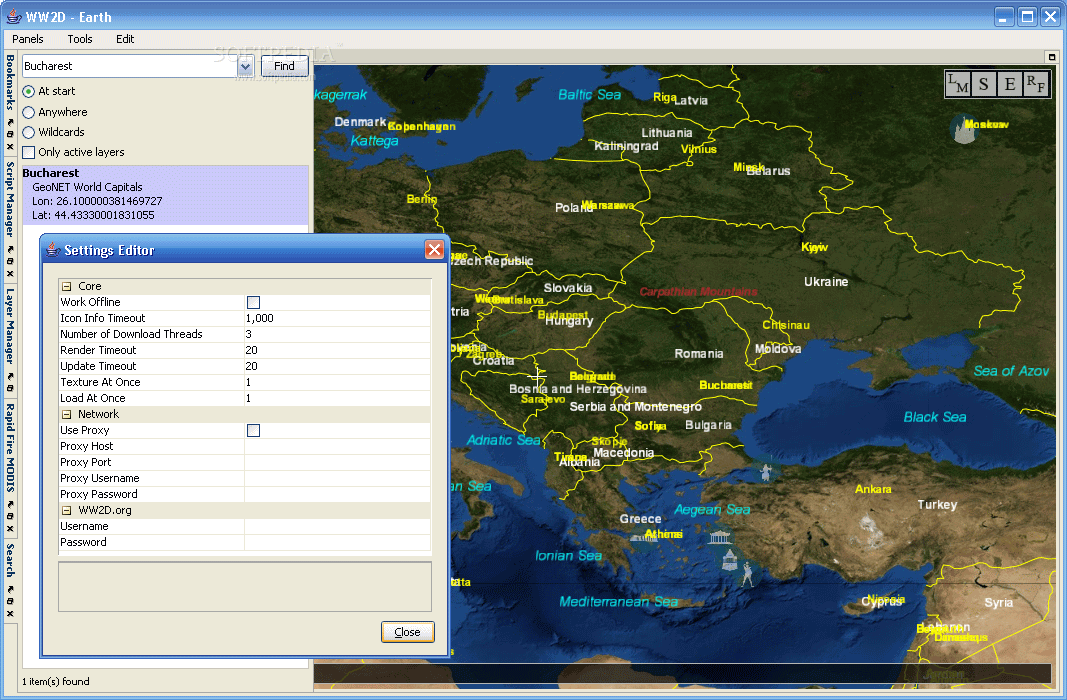
Task: Close the Search side panel tab
Action: (10, 614)
